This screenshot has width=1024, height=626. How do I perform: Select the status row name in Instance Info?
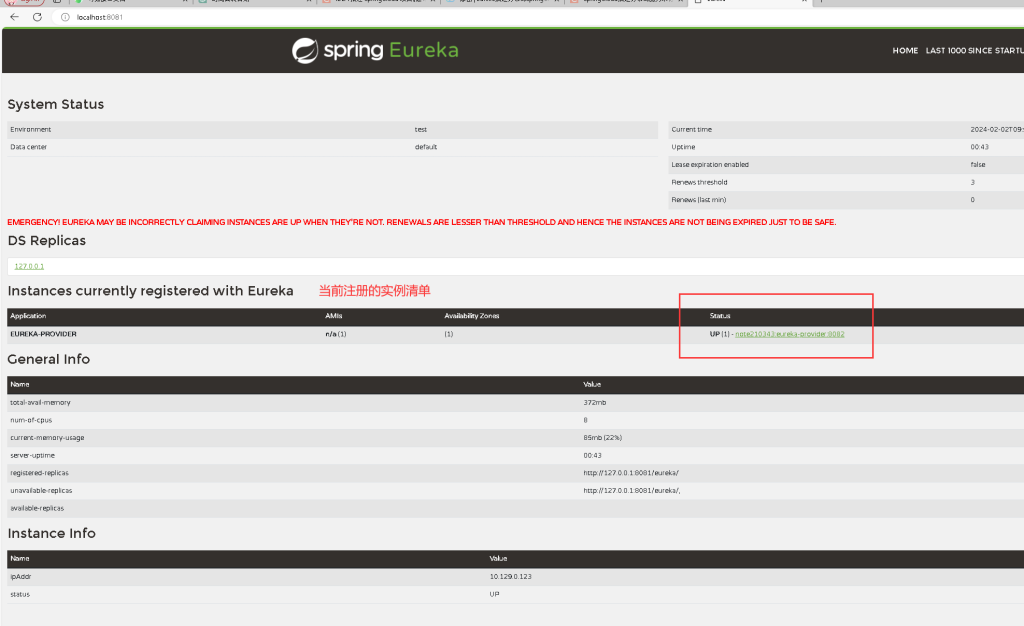point(20,595)
